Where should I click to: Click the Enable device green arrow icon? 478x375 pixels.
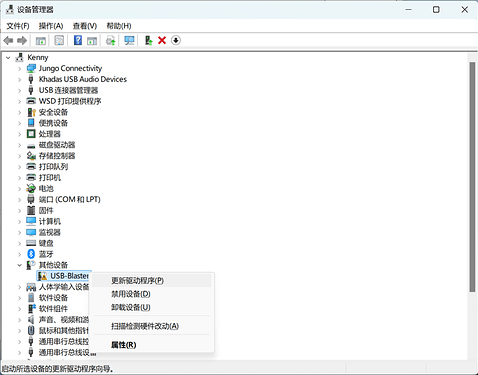pyautogui.click(x=148, y=41)
